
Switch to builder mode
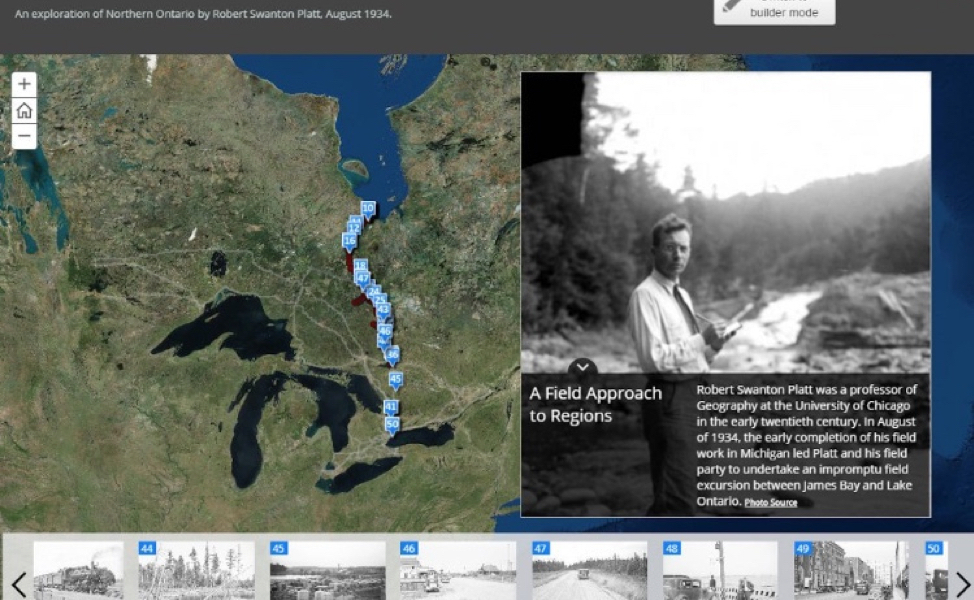[x=773, y=11]
